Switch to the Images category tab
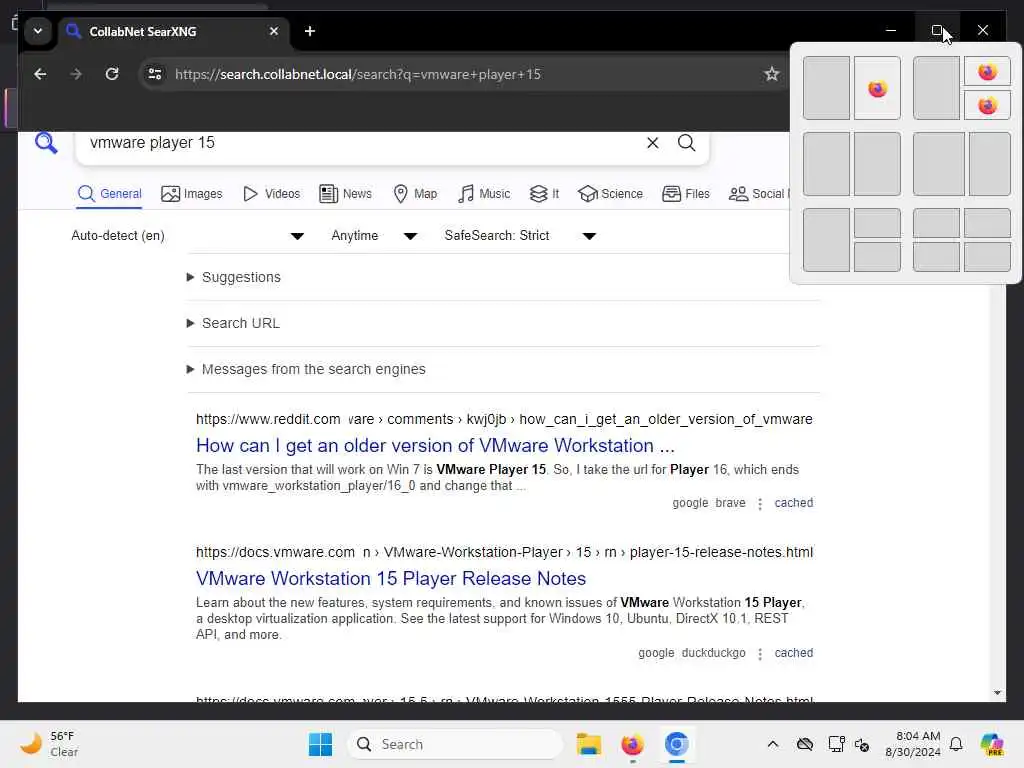Screen dimensions: 1024x768 [192, 194]
